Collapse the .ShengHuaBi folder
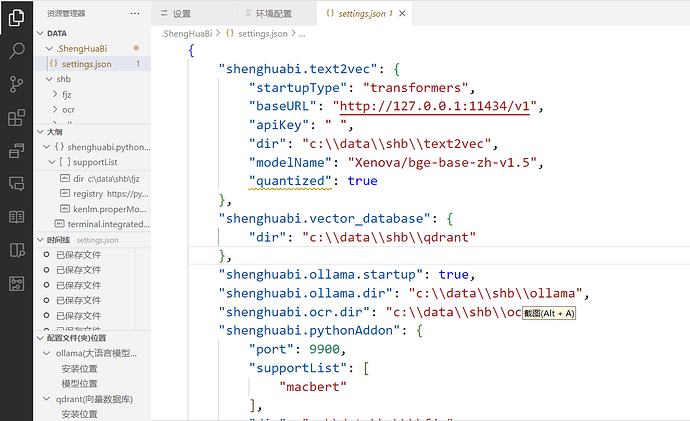This screenshot has height=421, width=690. tap(49, 48)
